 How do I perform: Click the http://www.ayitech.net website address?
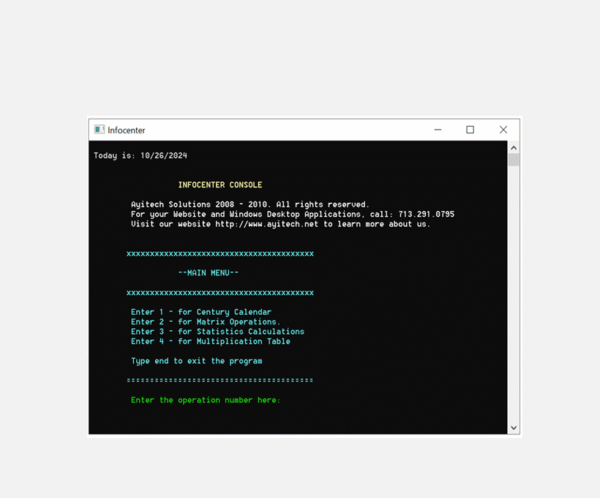pos(266,224)
